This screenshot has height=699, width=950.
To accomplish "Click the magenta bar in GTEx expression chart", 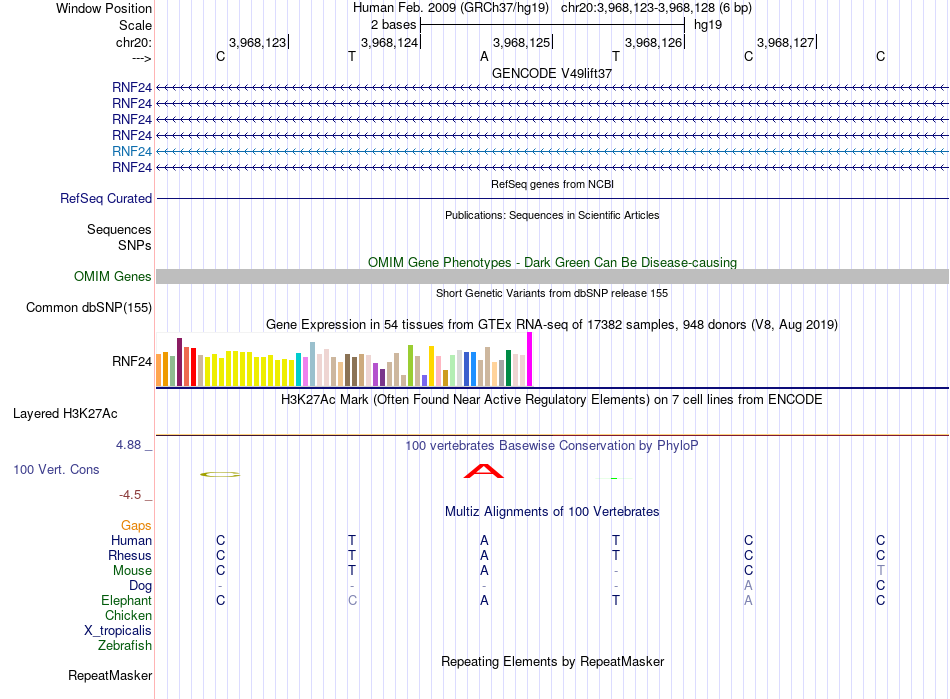I will coord(530,359).
